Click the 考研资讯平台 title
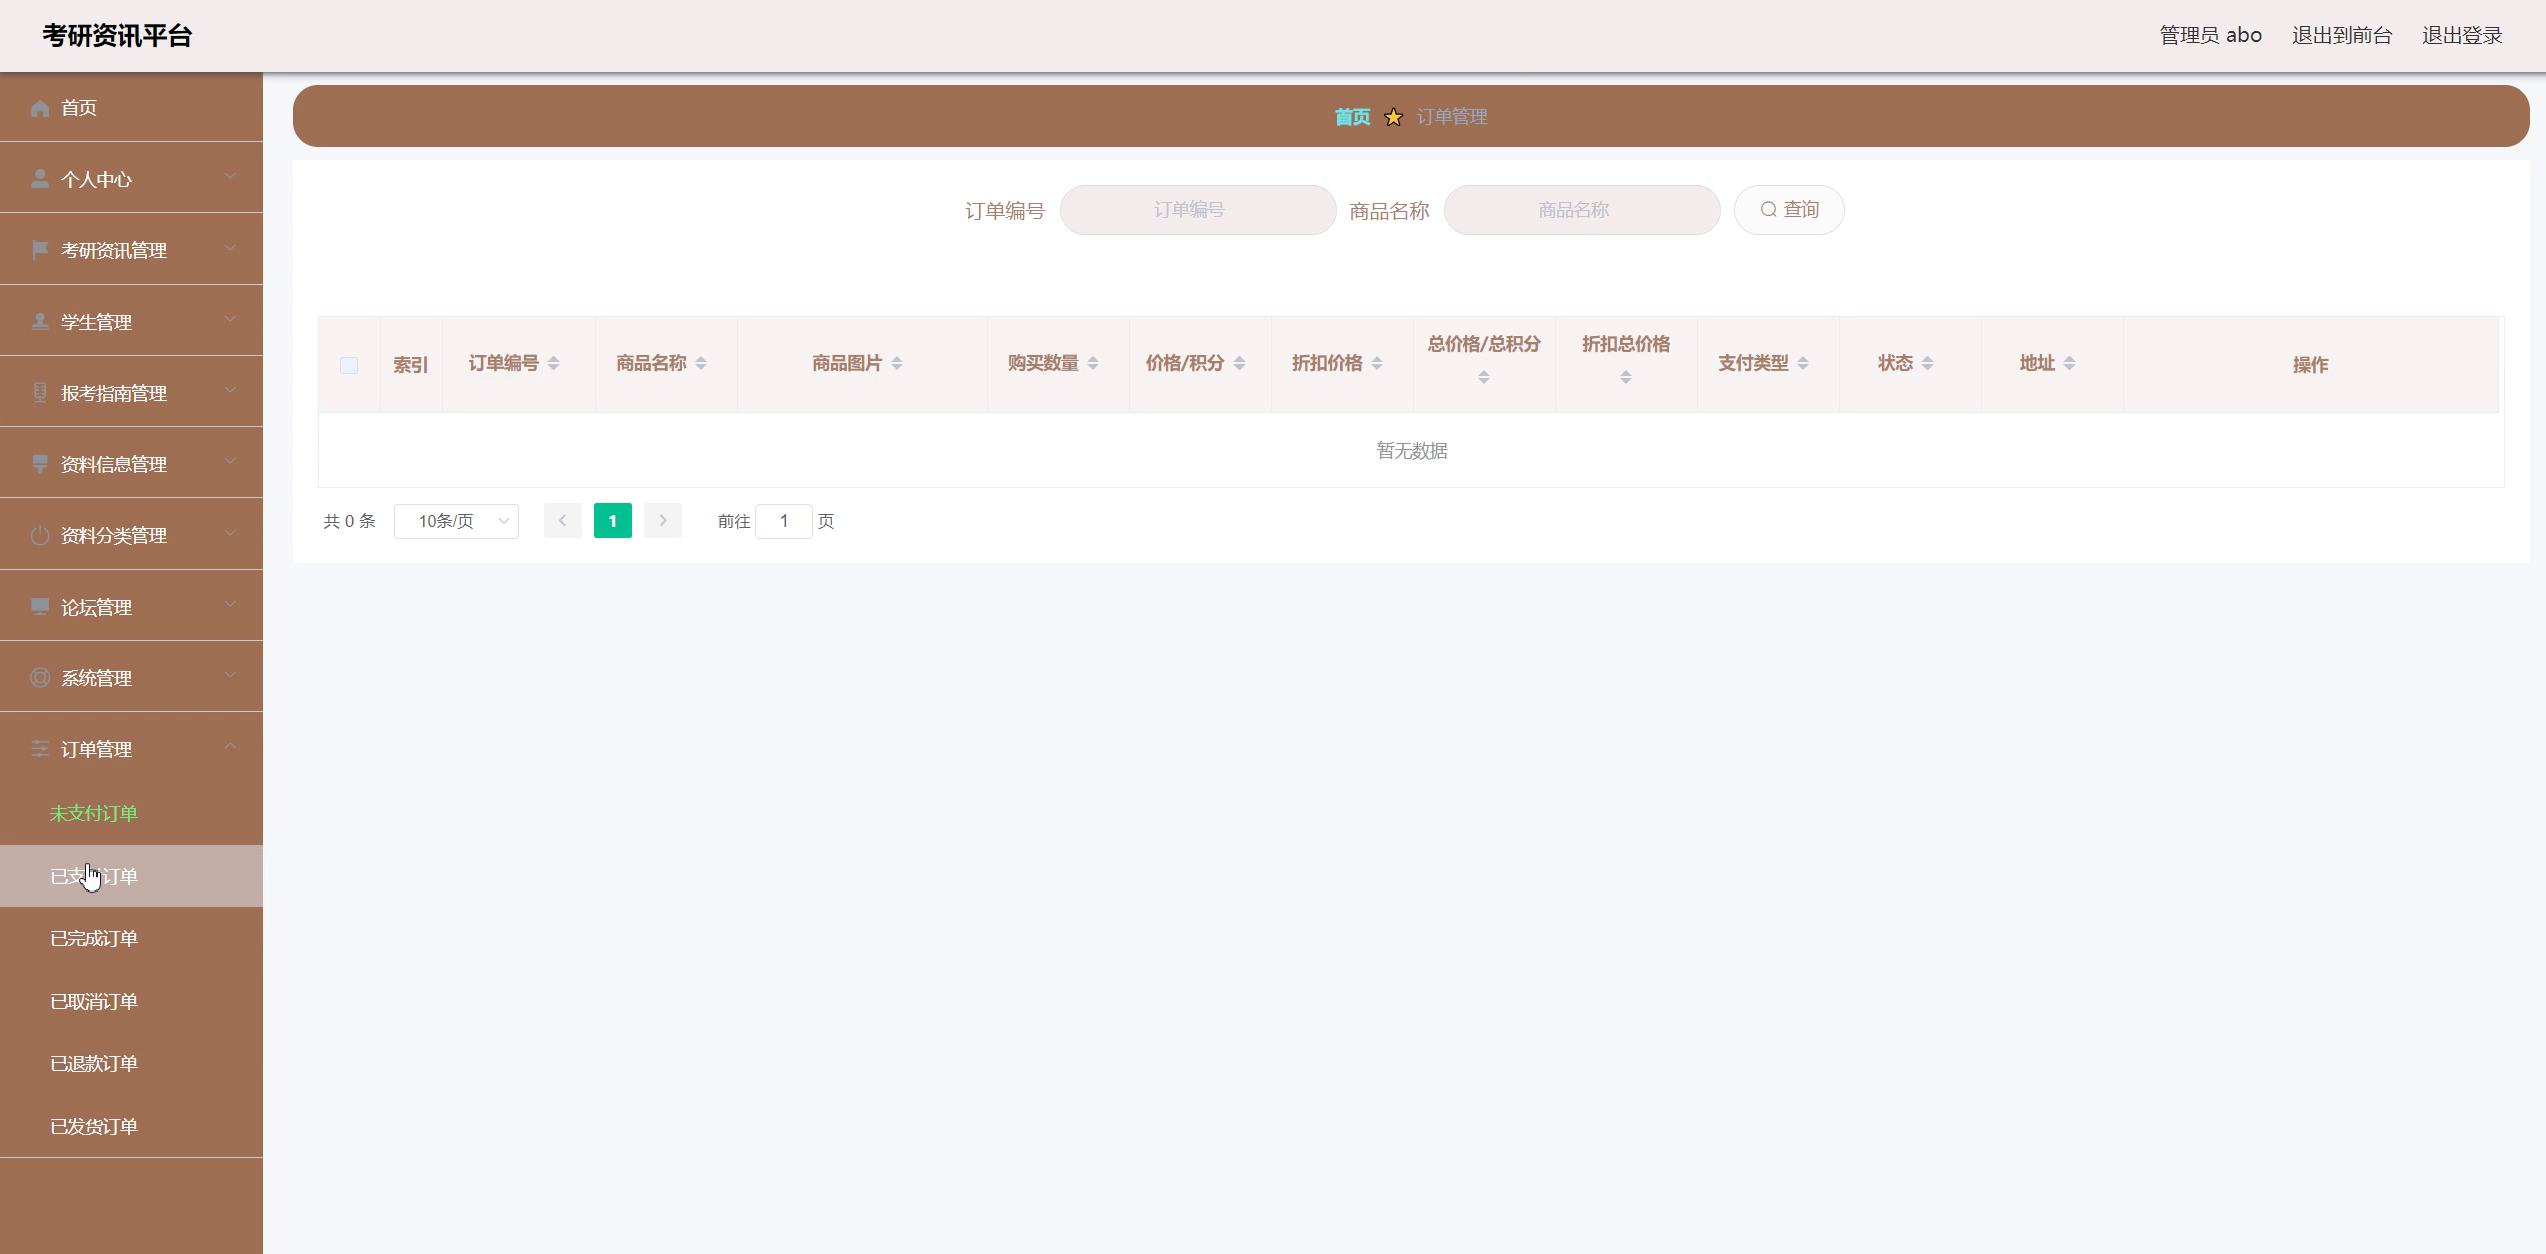Viewport: 2546px width, 1254px height. click(117, 36)
